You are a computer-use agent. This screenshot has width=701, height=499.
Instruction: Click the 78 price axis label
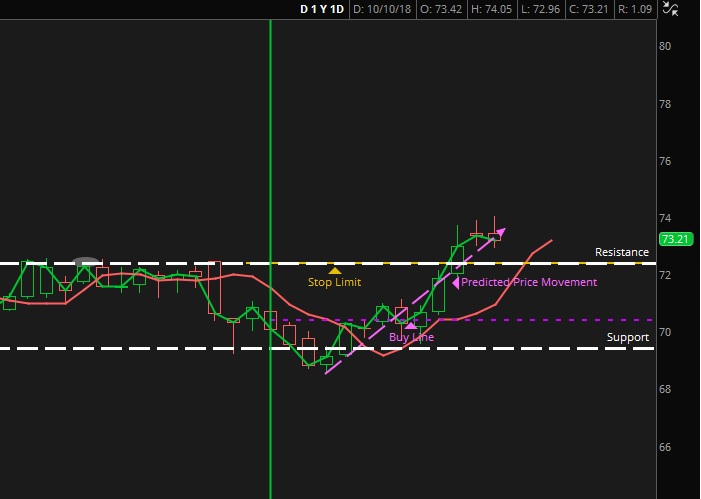tap(665, 104)
